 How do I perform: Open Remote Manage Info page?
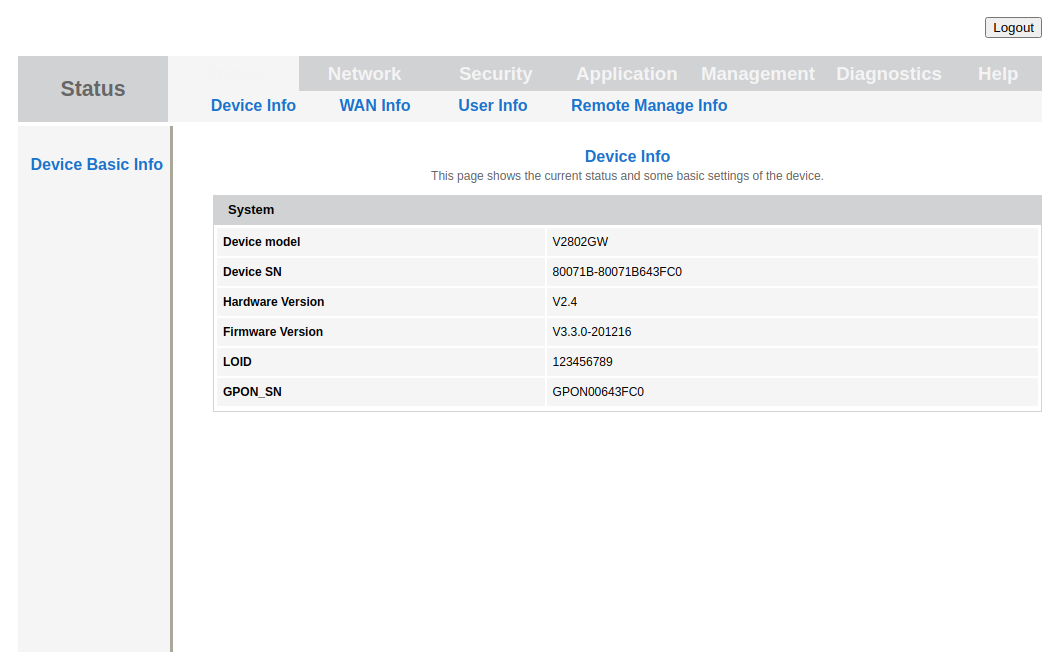click(x=649, y=106)
